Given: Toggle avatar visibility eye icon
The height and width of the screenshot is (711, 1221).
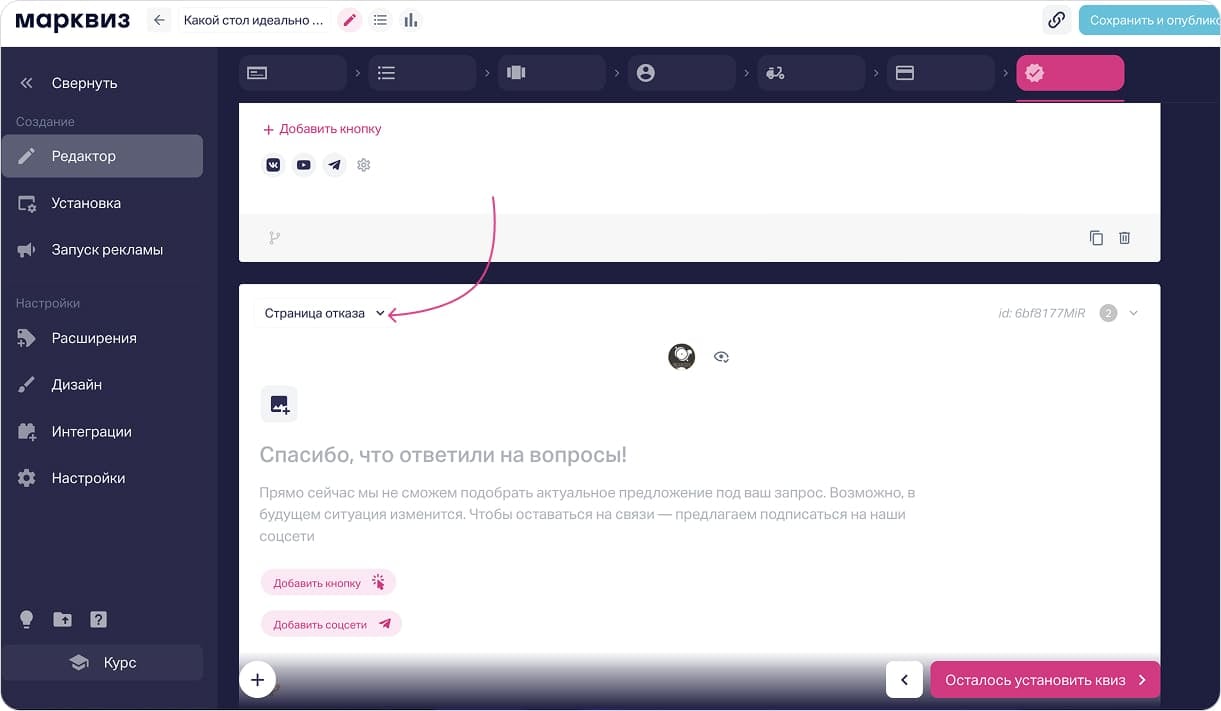Looking at the screenshot, I should click(x=721, y=356).
